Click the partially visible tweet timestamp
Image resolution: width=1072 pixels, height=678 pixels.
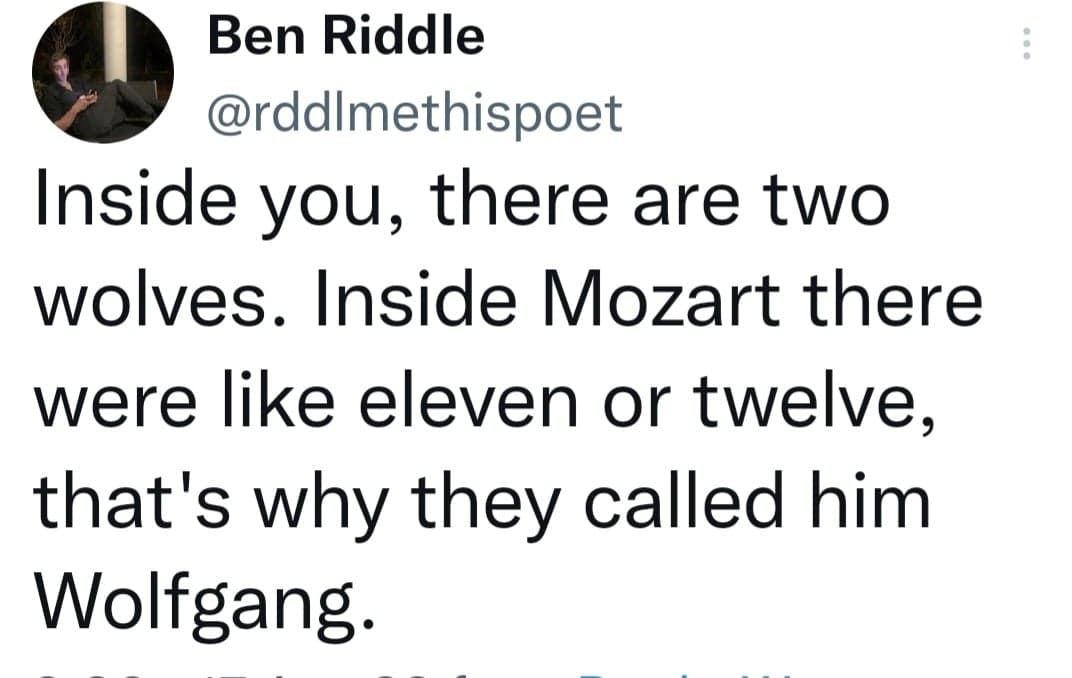click(200, 672)
